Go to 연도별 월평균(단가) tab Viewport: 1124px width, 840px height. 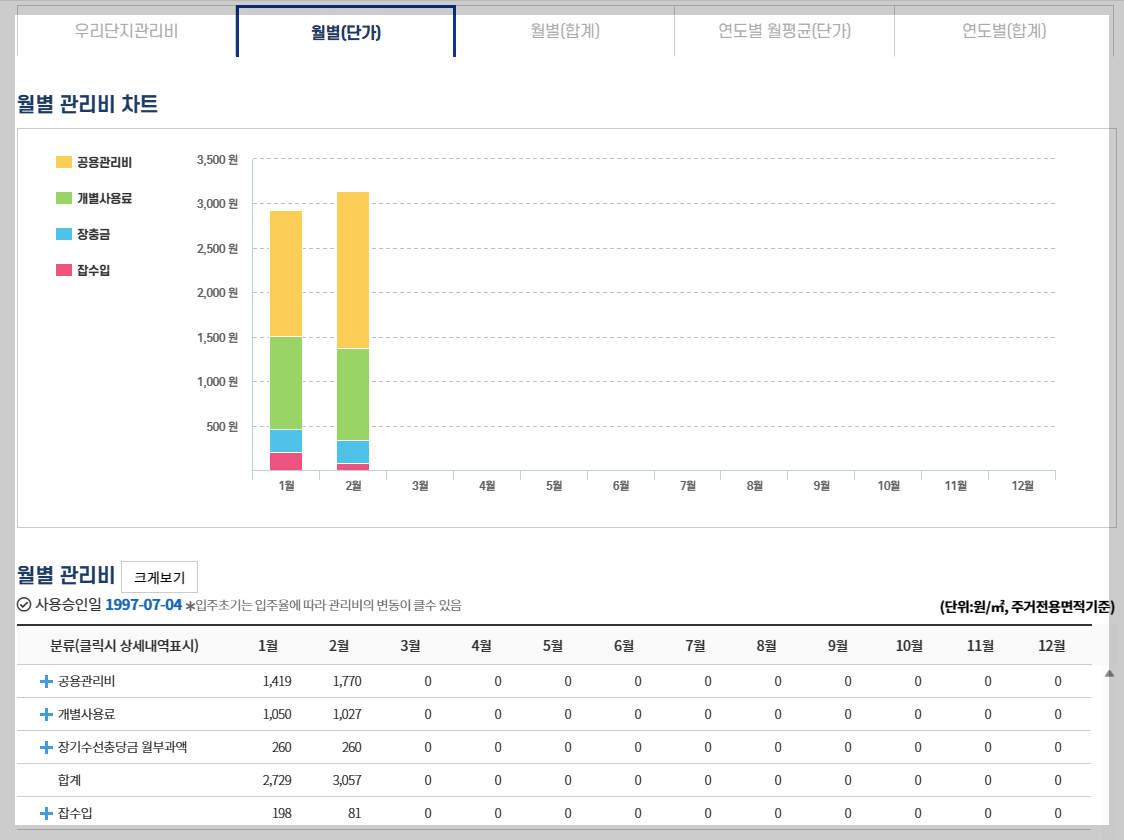pos(784,32)
